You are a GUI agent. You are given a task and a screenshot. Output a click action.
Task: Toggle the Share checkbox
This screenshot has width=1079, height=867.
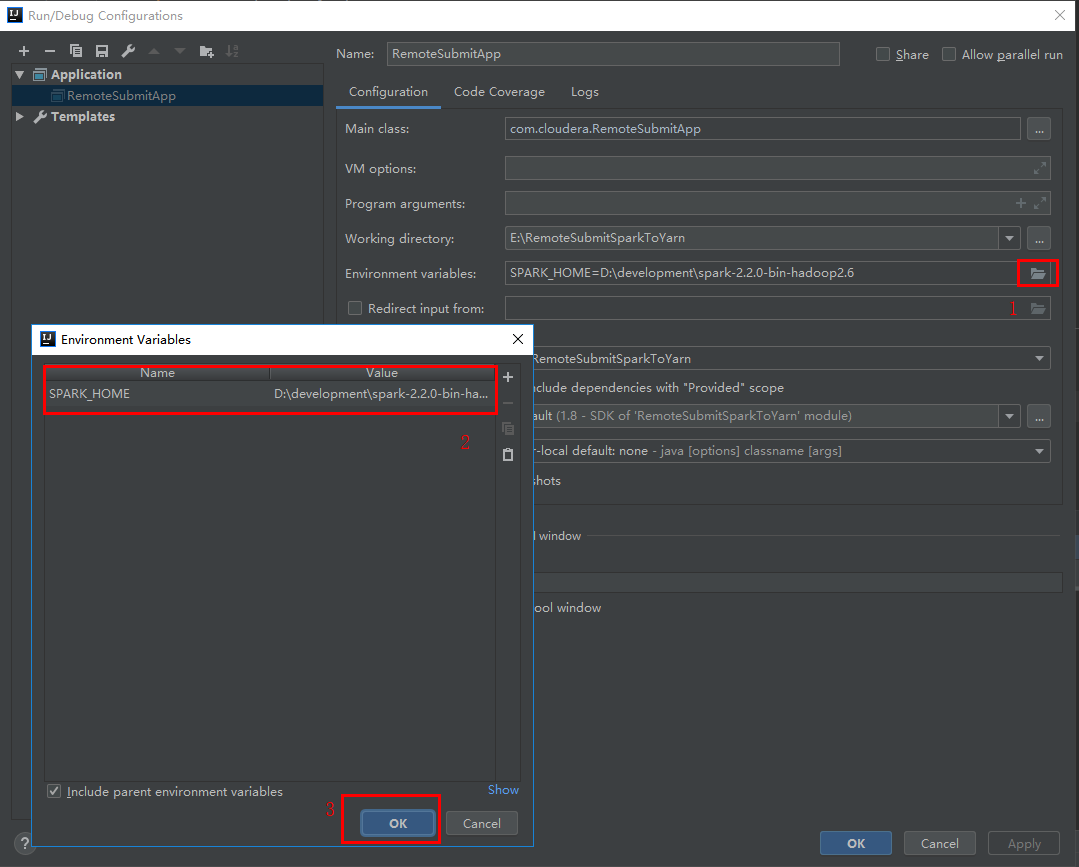pos(881,54)
